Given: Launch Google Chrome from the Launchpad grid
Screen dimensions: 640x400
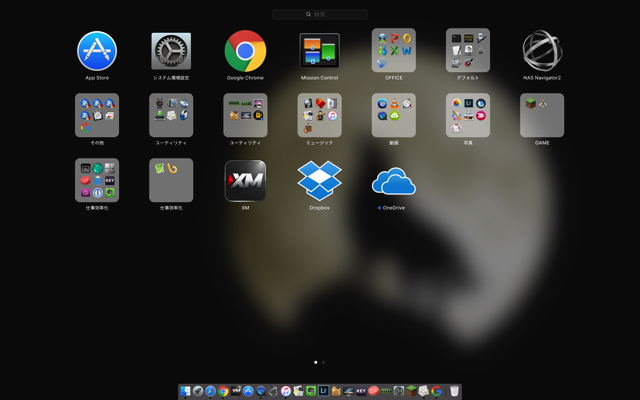Looking at the screenshot, I should coord(245,51).
